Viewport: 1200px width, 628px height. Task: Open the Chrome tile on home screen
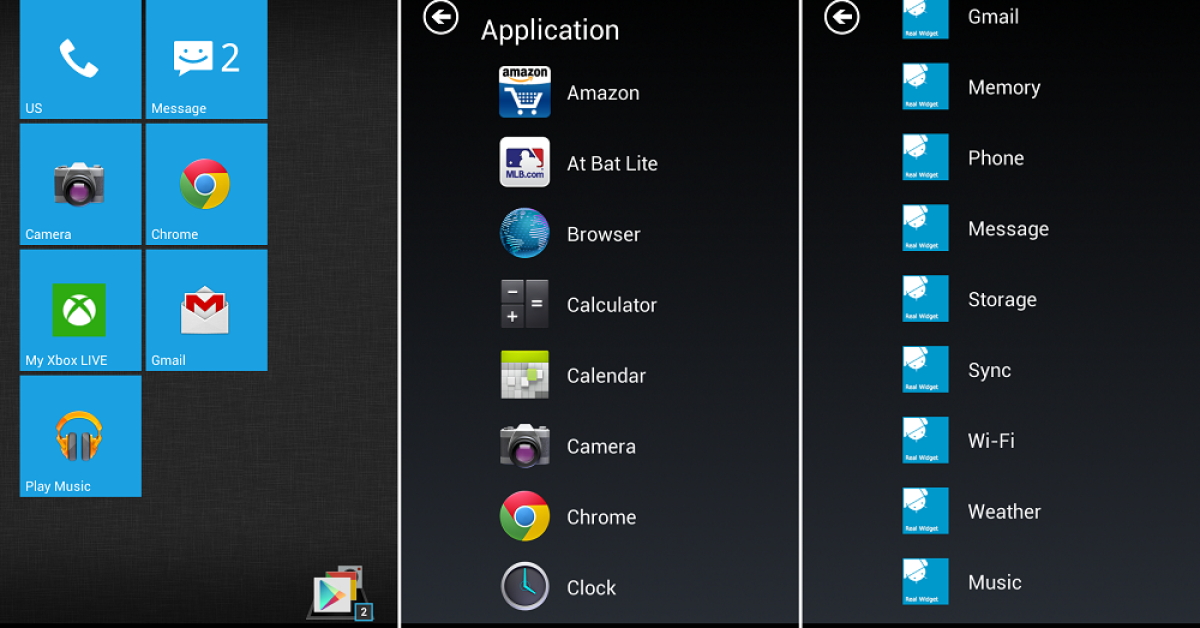(206, 184)
